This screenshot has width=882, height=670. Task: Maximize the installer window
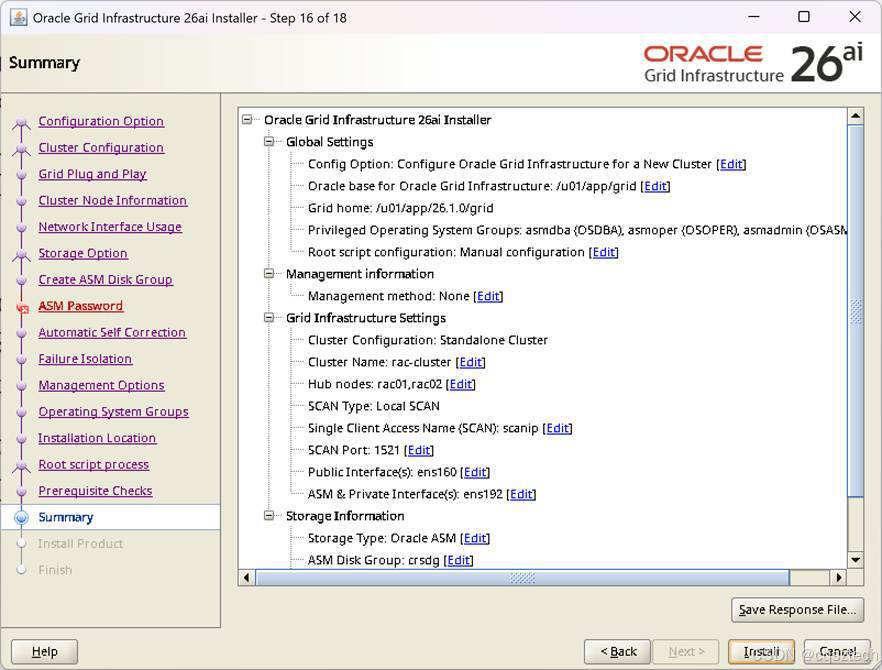pyautogui.click(x=804, y=17)
